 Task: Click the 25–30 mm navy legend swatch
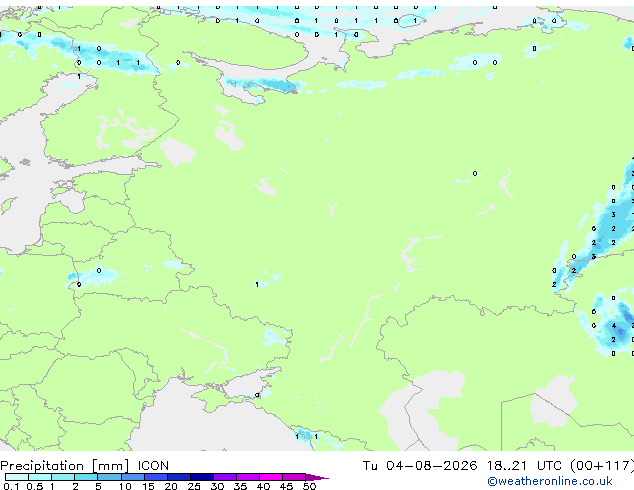coord(202,477)
